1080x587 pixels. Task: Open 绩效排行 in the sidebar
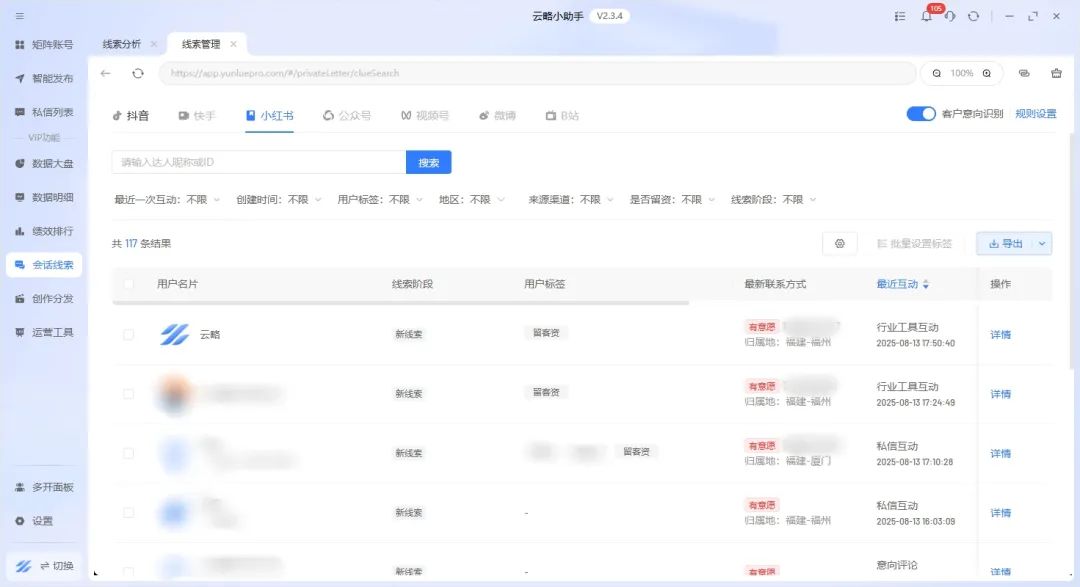pos(44,231)
